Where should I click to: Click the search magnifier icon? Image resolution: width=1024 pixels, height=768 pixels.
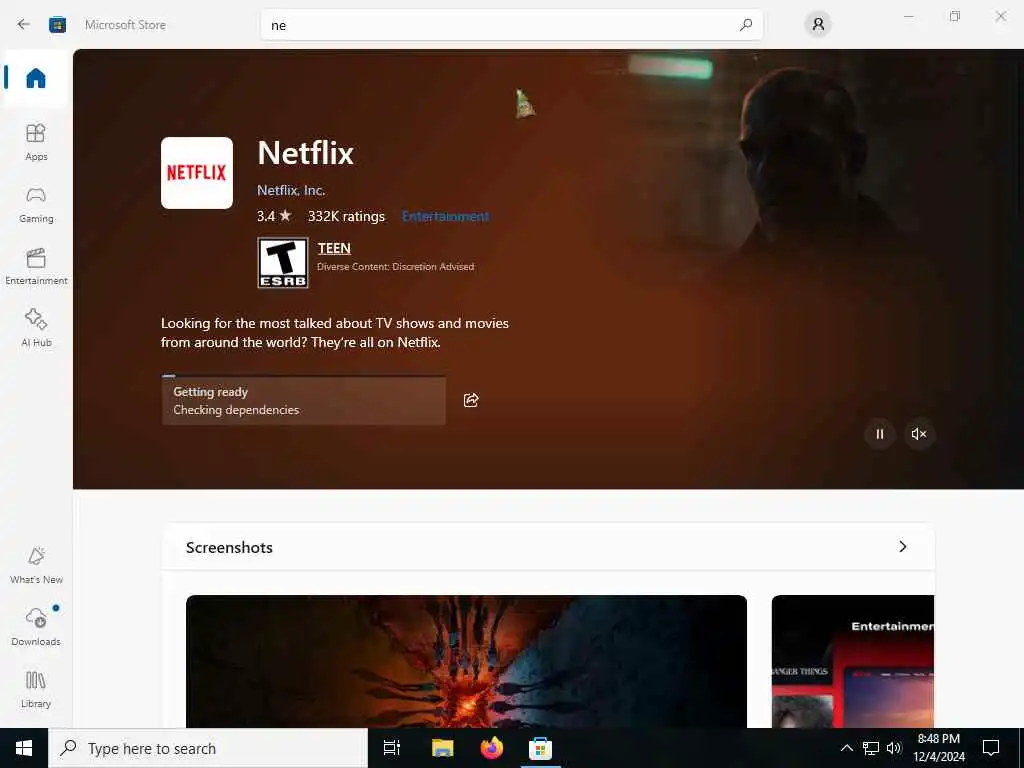click(746, 25)
